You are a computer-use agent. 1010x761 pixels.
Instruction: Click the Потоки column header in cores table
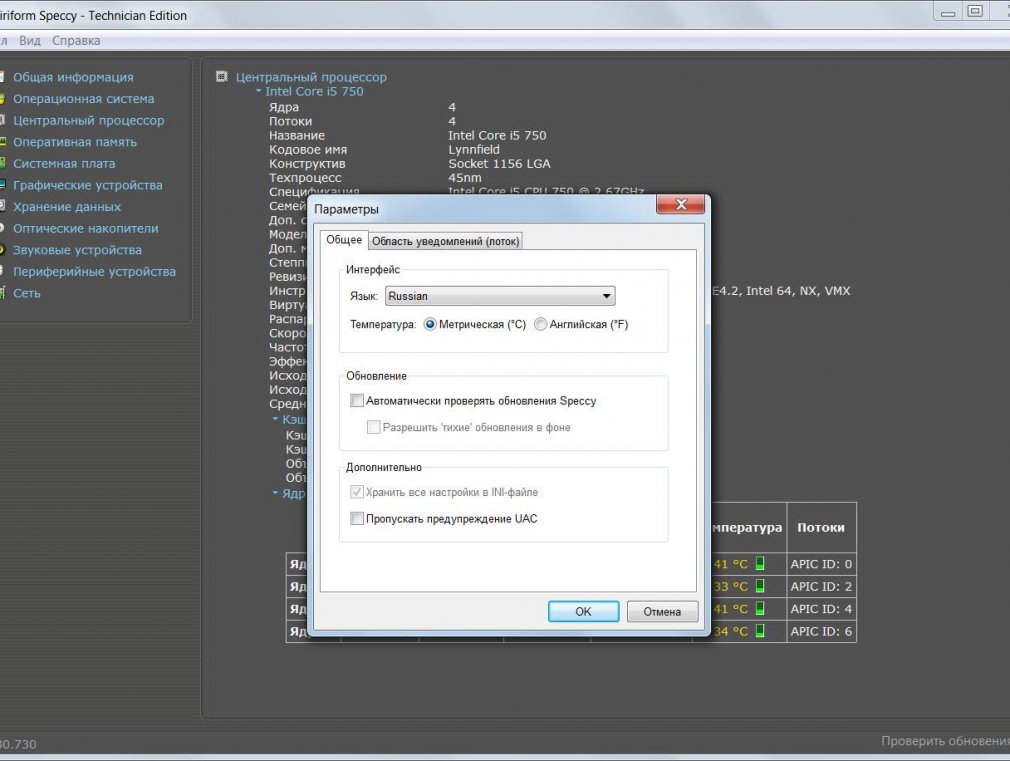coord(821,527)
